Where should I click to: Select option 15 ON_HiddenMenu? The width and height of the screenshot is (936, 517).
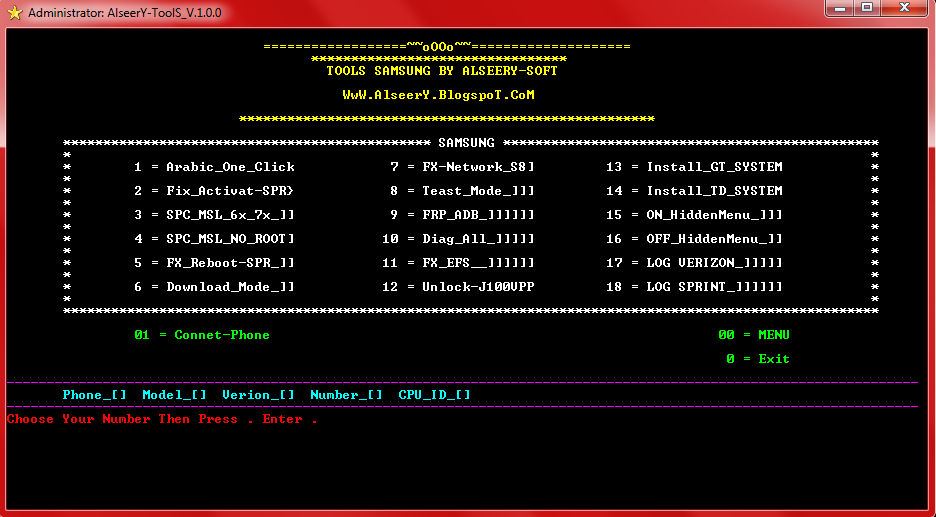pyautogui.click(x=694, y=215)
